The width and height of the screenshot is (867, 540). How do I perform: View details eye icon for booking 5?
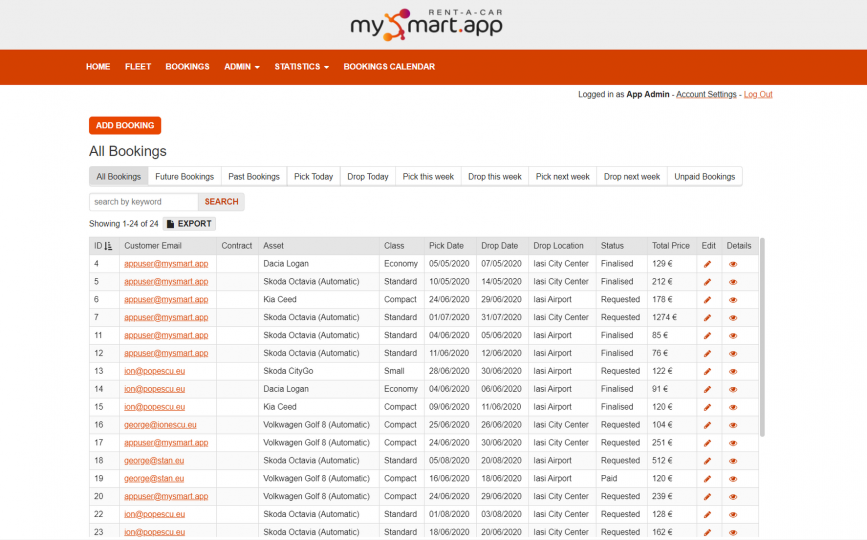(733, 282)
